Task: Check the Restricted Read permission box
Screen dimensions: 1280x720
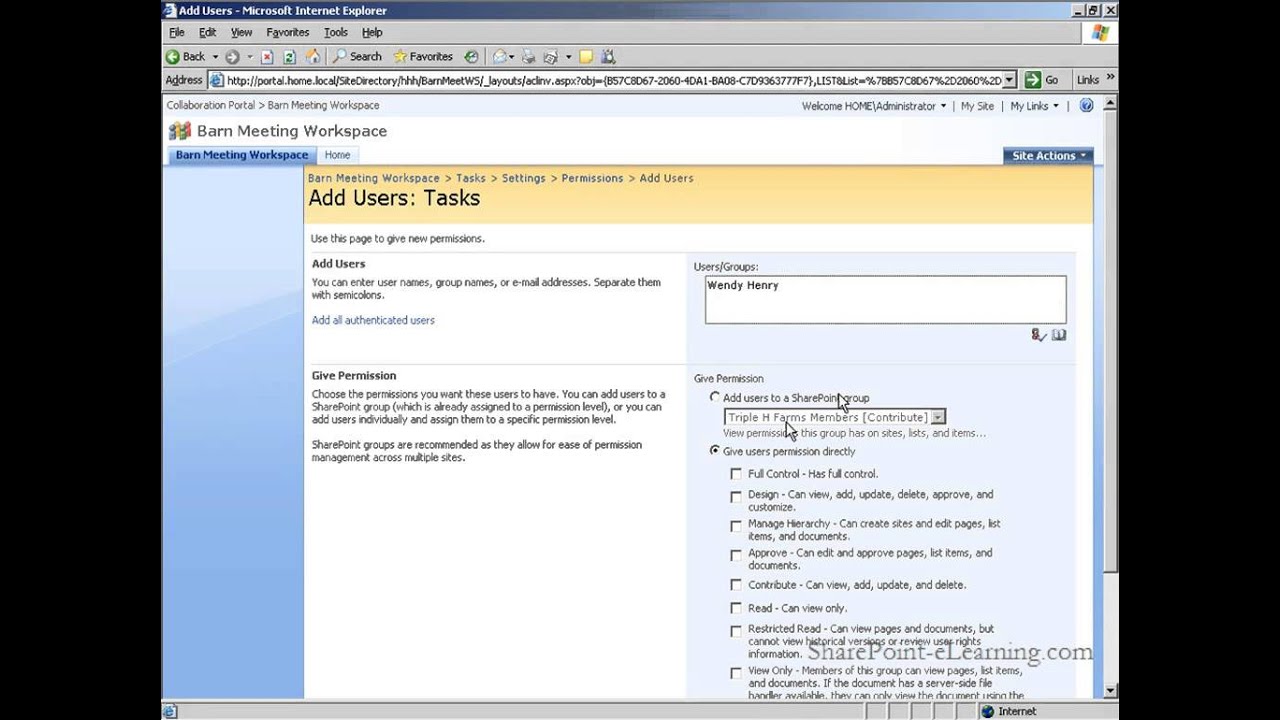Action: coord(736,631)
